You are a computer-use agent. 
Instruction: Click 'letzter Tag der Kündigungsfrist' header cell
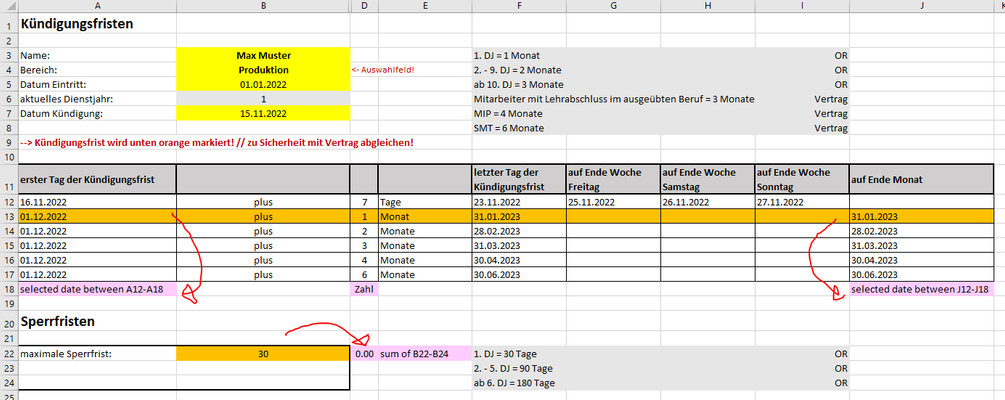[519, 179]
